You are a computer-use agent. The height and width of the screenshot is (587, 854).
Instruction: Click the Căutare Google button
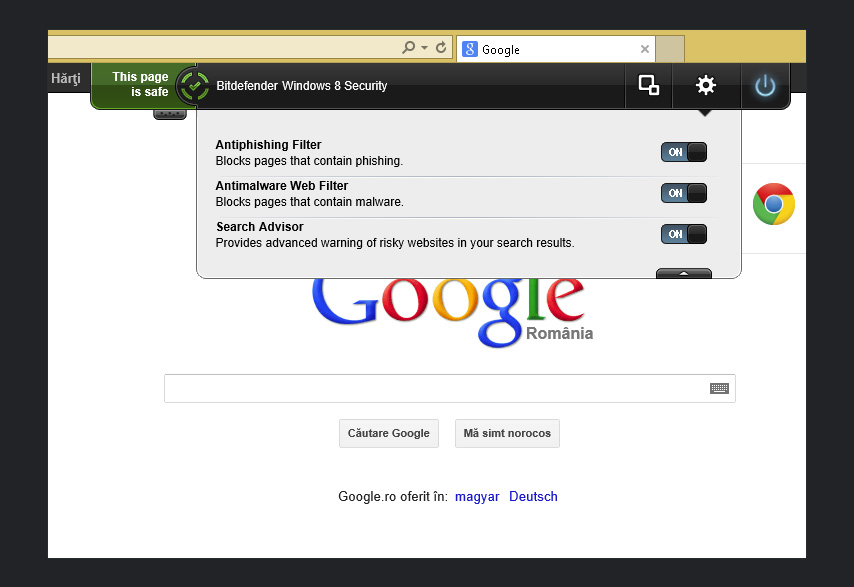click(x=389, y=433)
